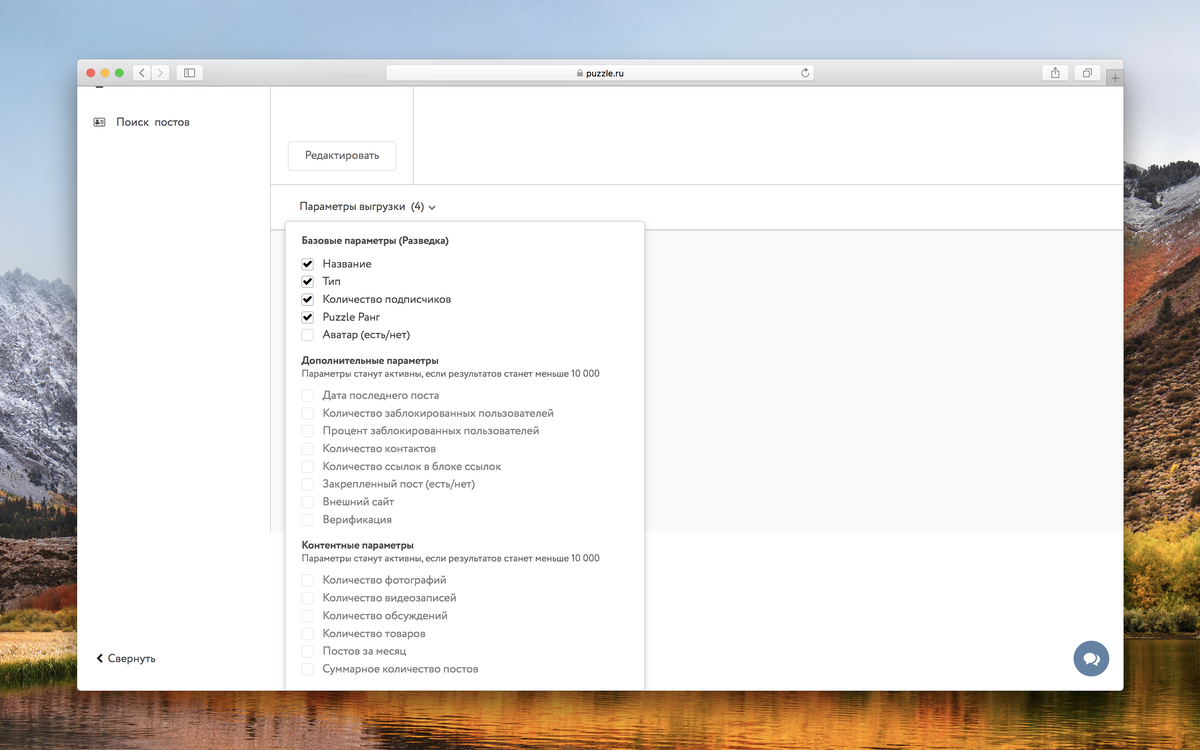Uncheck Количество подписчиков checkbox
The height and width of the screenshot is (750, 1200).
tap(308, 300)
